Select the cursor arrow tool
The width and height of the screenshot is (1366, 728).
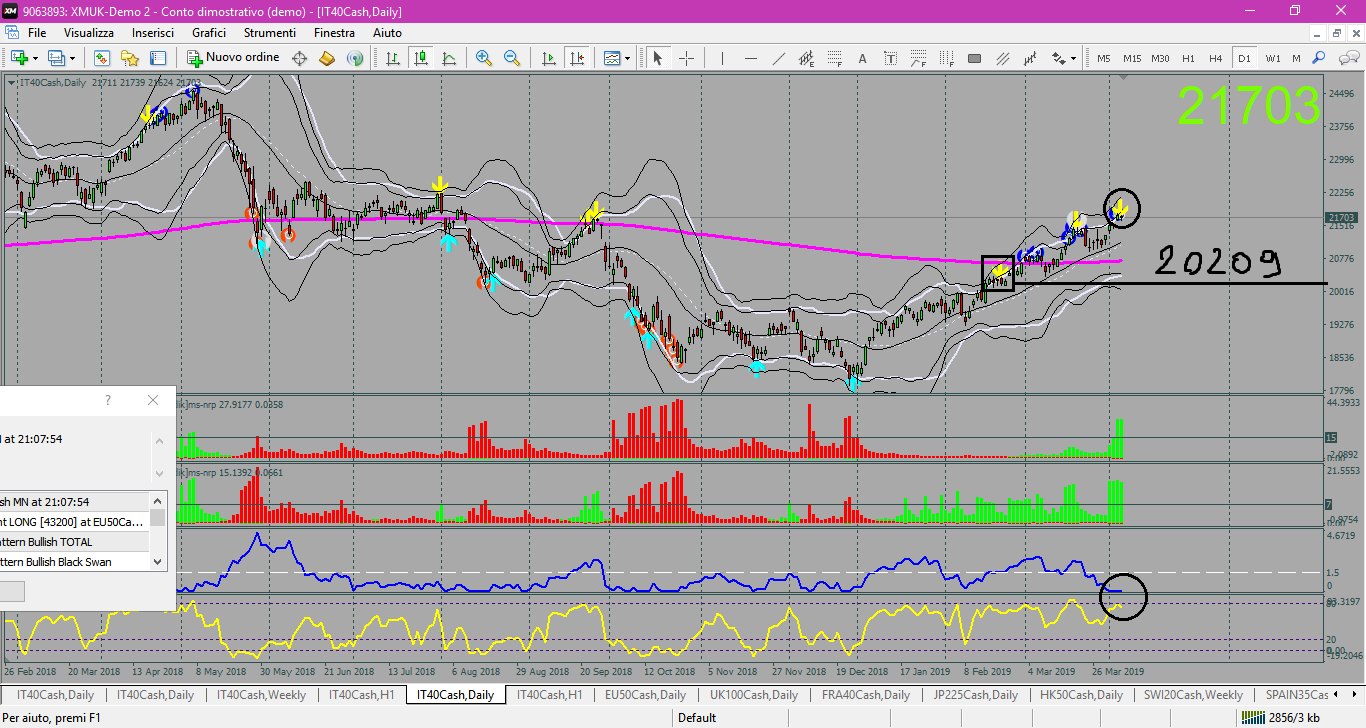(658, 58)
